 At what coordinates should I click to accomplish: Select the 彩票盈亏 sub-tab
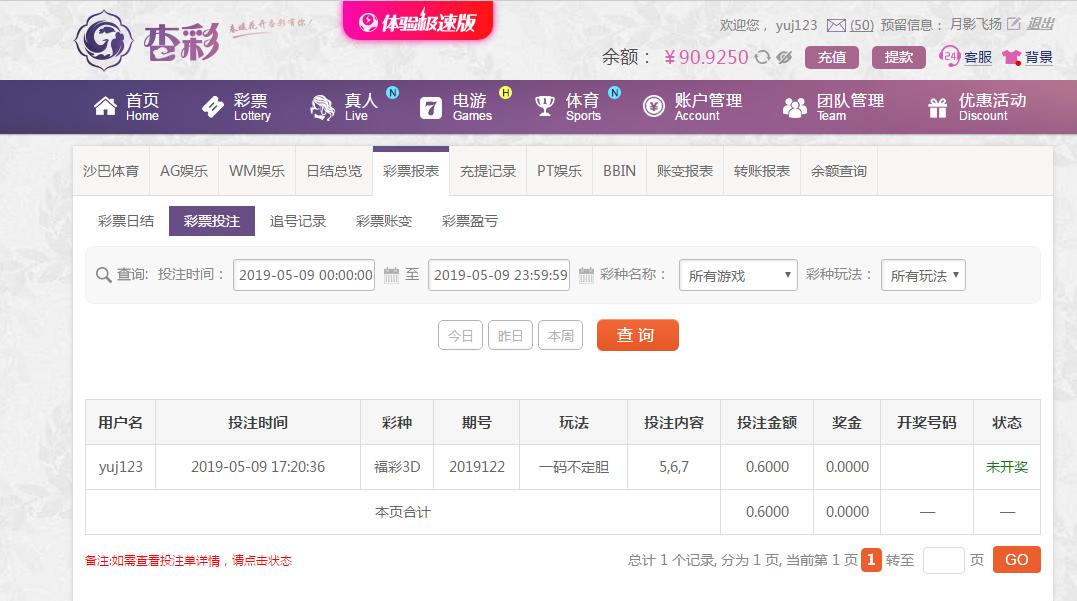click(x=469, y=221)
